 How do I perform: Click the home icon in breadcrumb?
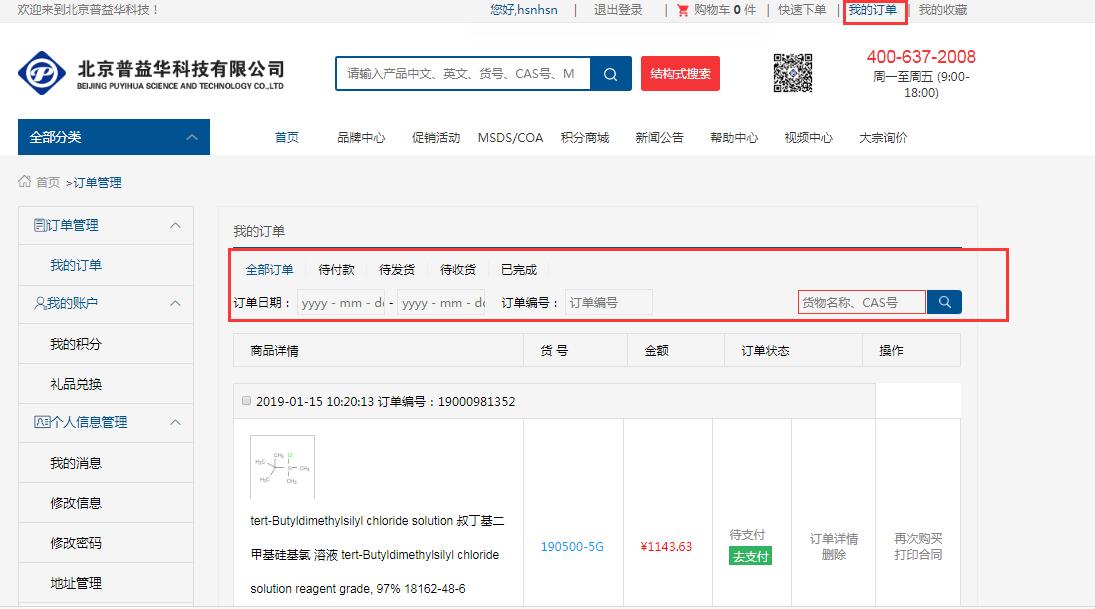click(25, 182)
